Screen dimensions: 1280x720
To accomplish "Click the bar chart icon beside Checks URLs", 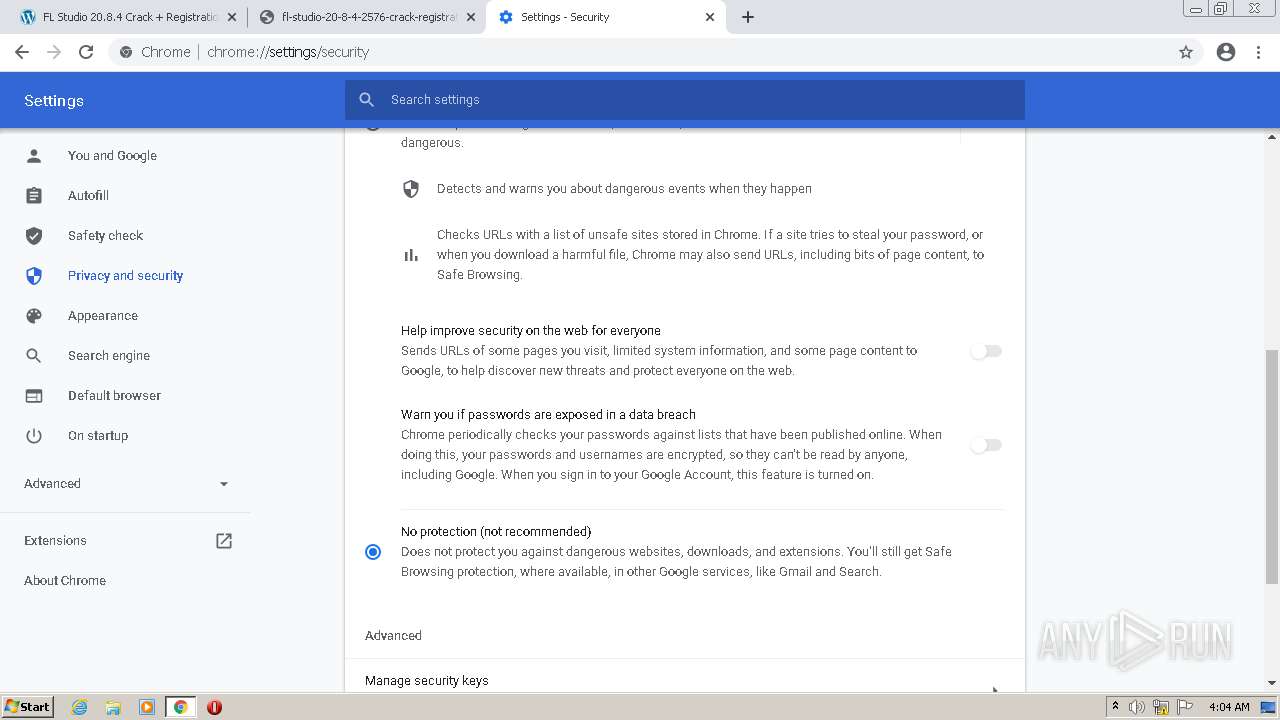I will point(411,255).
